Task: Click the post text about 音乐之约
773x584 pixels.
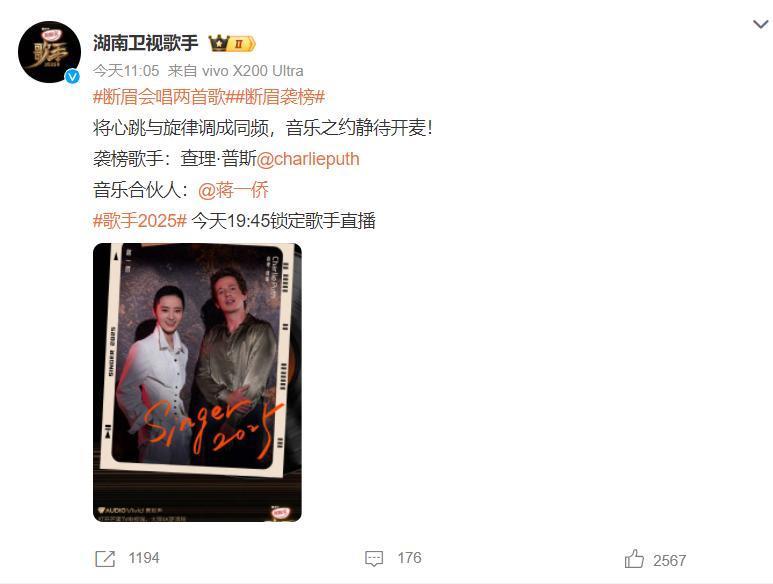Action: [x=262, y=128]
